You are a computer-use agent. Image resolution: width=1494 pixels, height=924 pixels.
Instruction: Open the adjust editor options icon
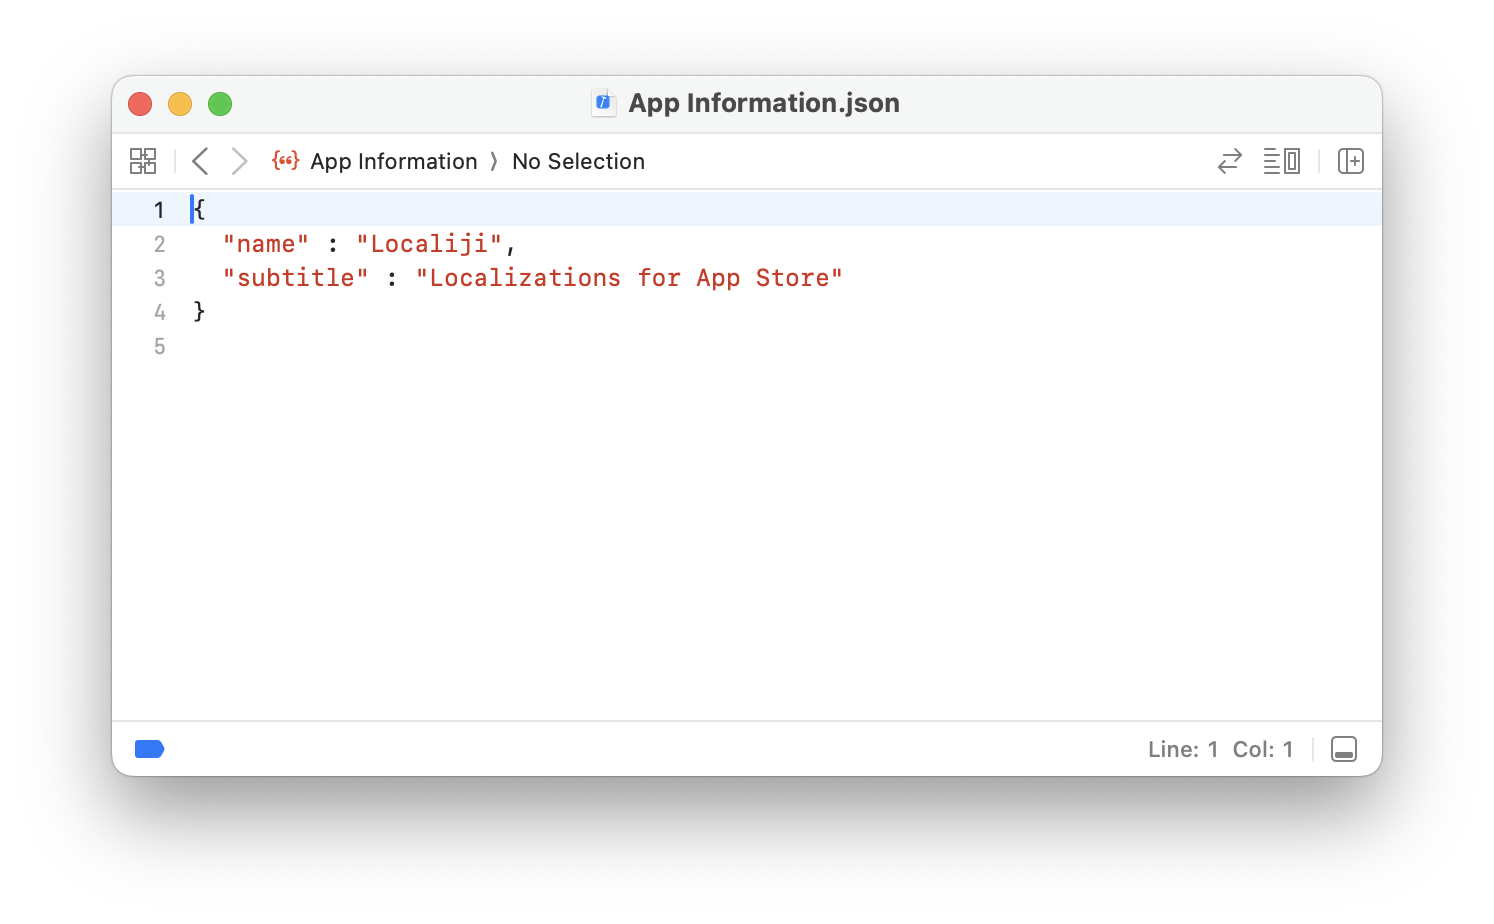click(x=1281, y=161)
